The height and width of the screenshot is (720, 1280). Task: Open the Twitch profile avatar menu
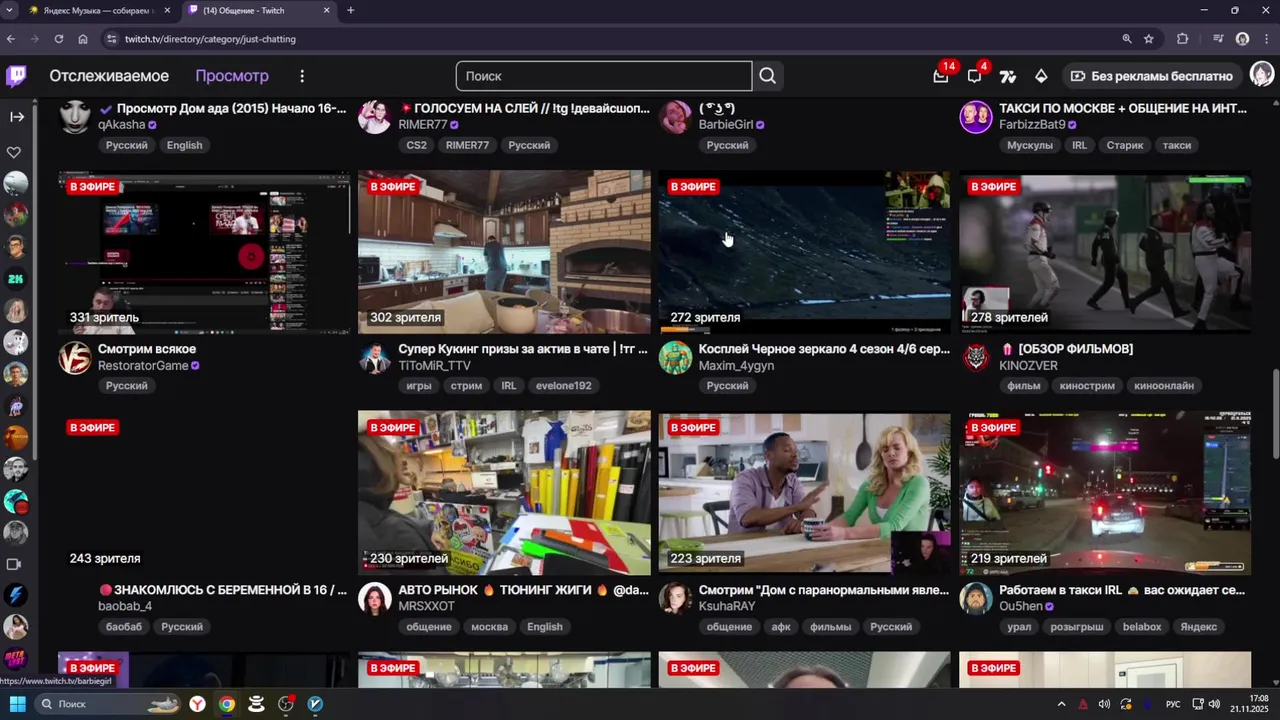tap(1262, 76)
